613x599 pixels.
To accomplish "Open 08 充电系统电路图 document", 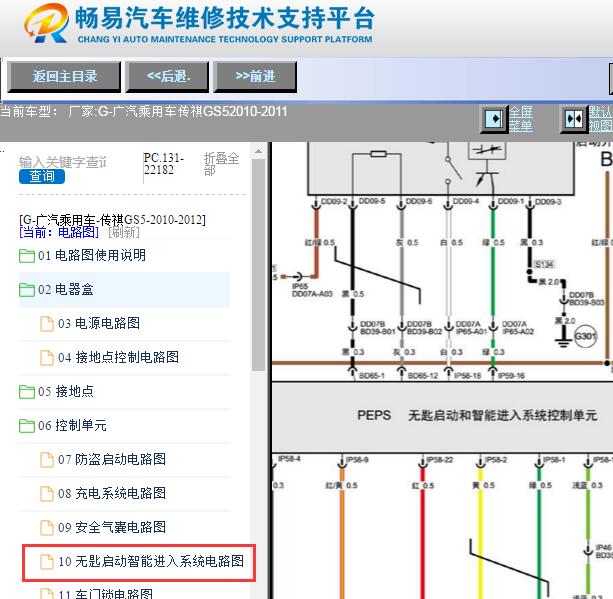I will coord(112,493).
